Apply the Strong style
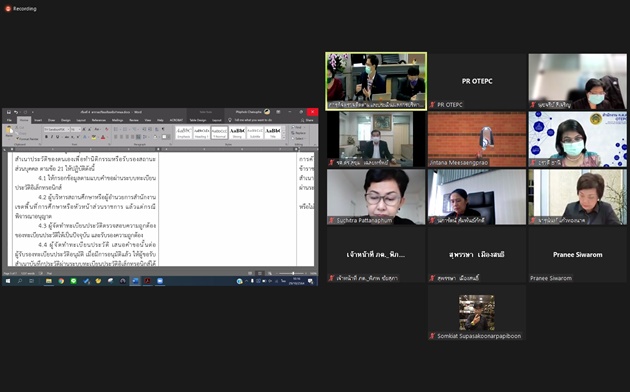This screenshot has width=630, height=392. 237,133
